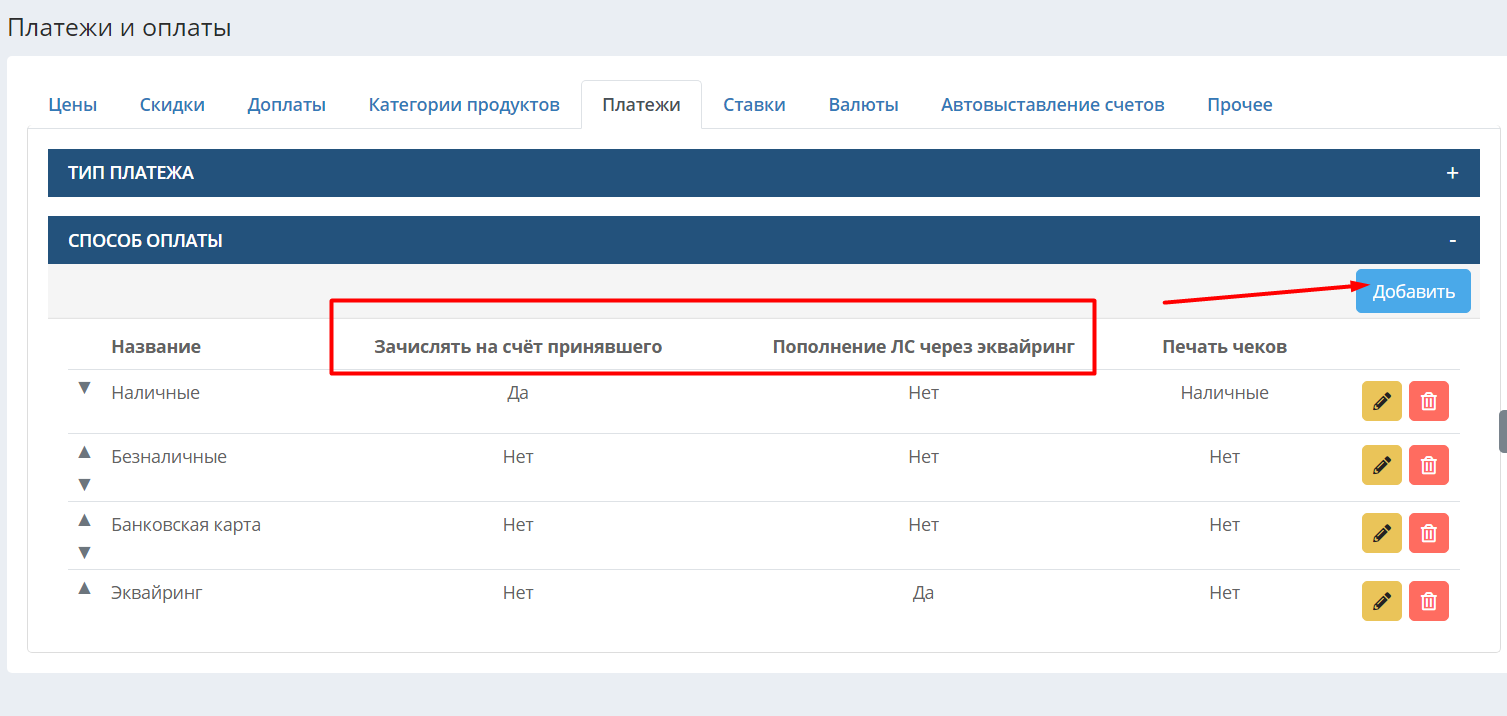Click the gray side handle at right edge
Image resolution: width=1507 pixels, height=716 pixels.
[x=1502, y=431]
